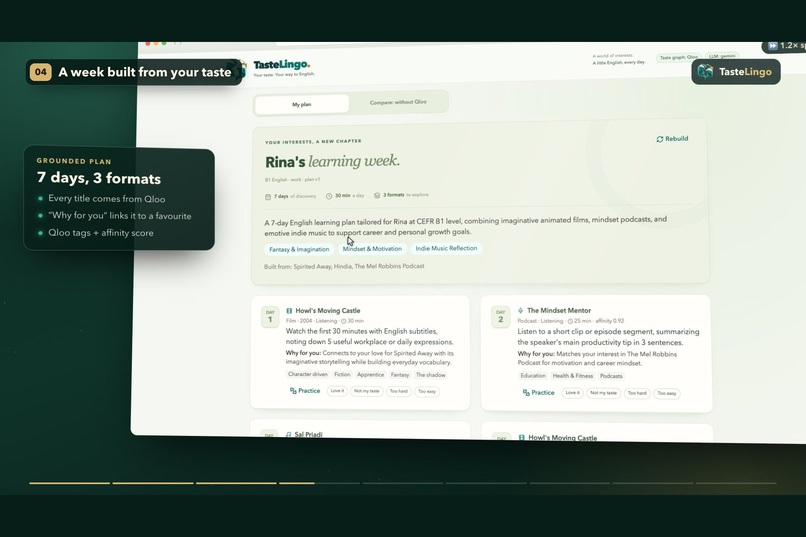Click the clock icon next to 30 min a day

coord(329,196)
